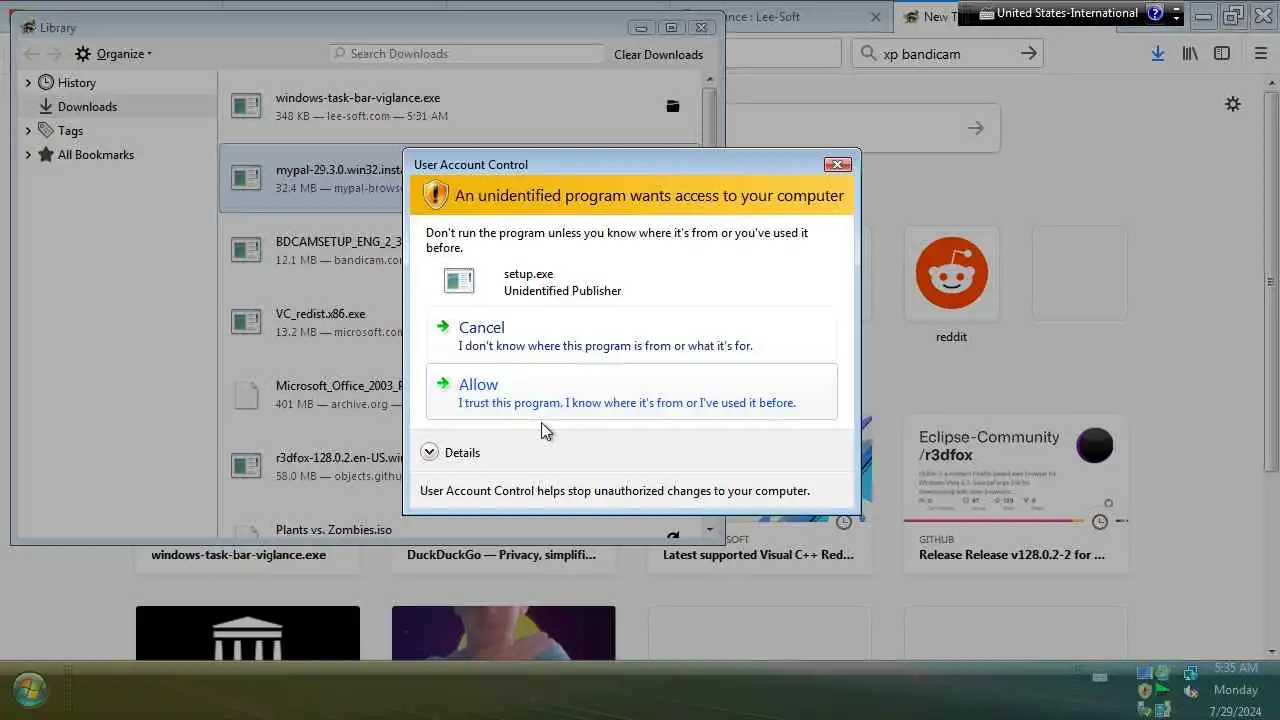The image size is (1280, 720).
Task: Open browser Library toolbar icon
Action: pyautogui.click(x=1190, y=54)
